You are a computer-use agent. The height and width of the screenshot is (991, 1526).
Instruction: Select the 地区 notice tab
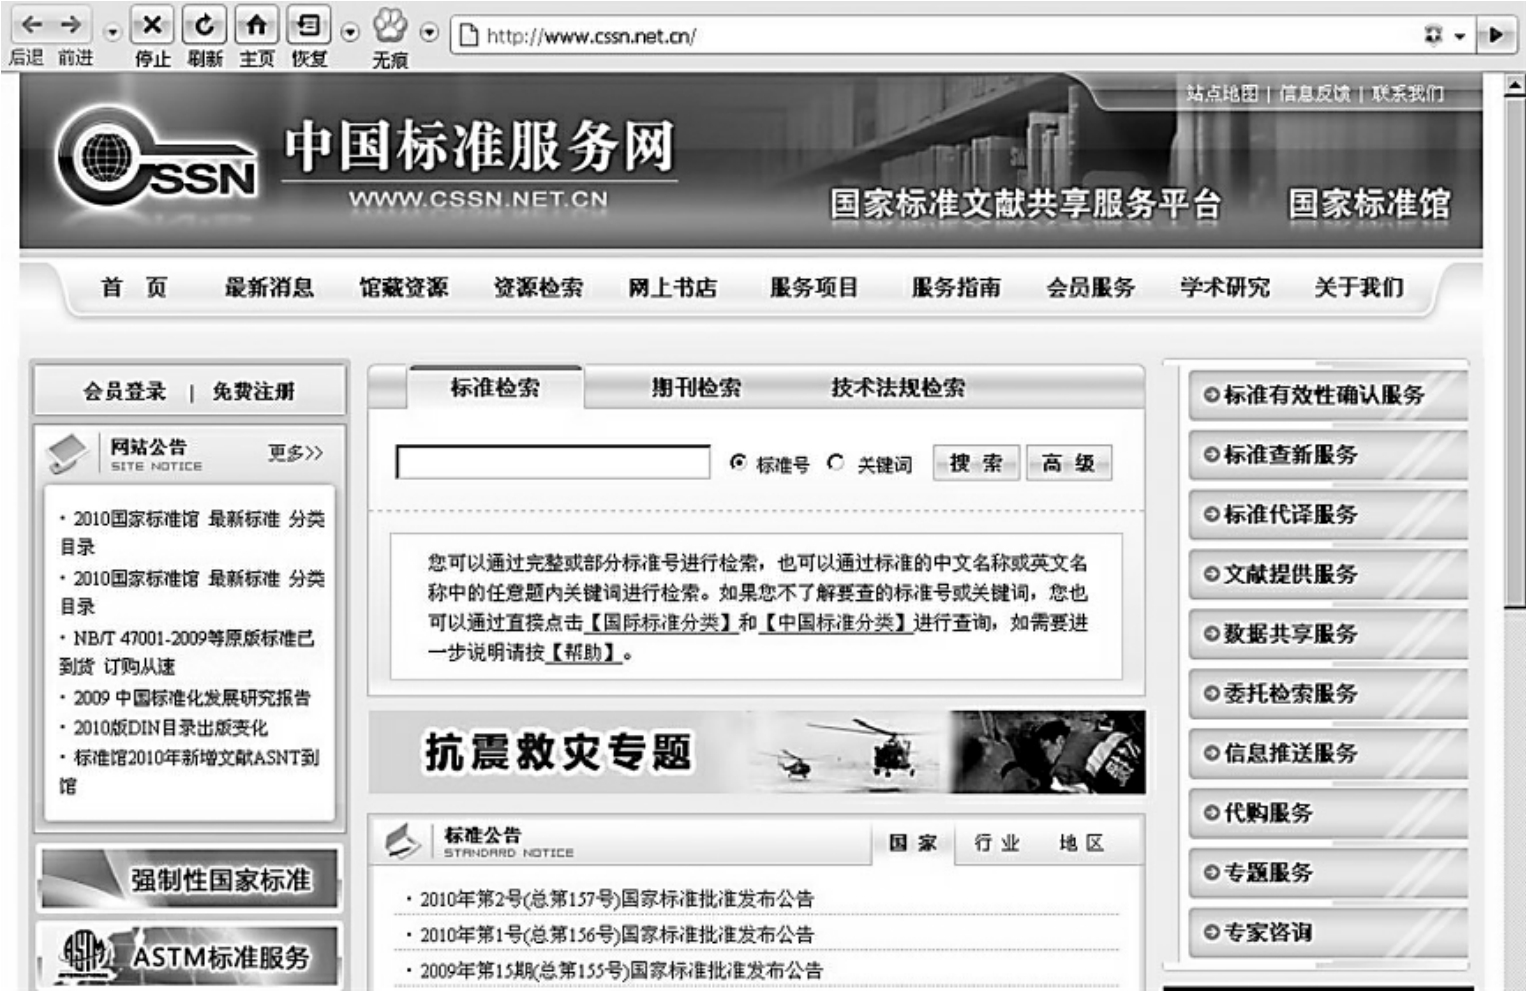coord(1081,843)
